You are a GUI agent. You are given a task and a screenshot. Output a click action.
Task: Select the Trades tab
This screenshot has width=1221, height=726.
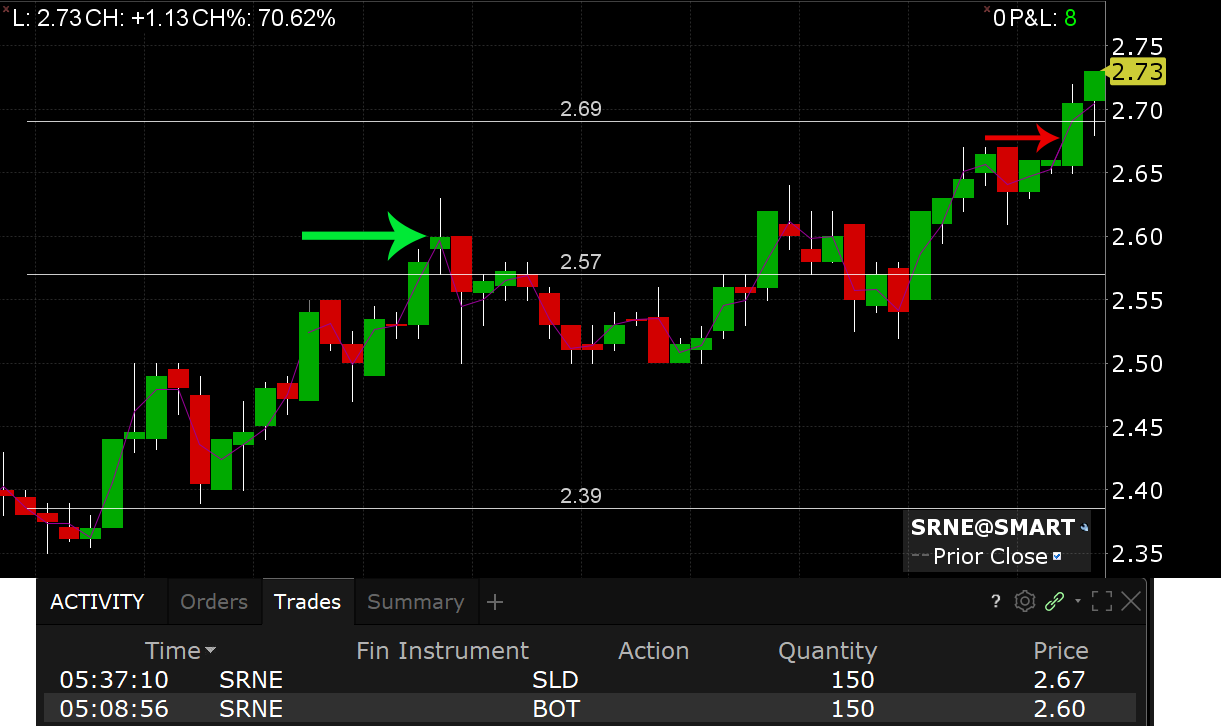click(308, 602)
